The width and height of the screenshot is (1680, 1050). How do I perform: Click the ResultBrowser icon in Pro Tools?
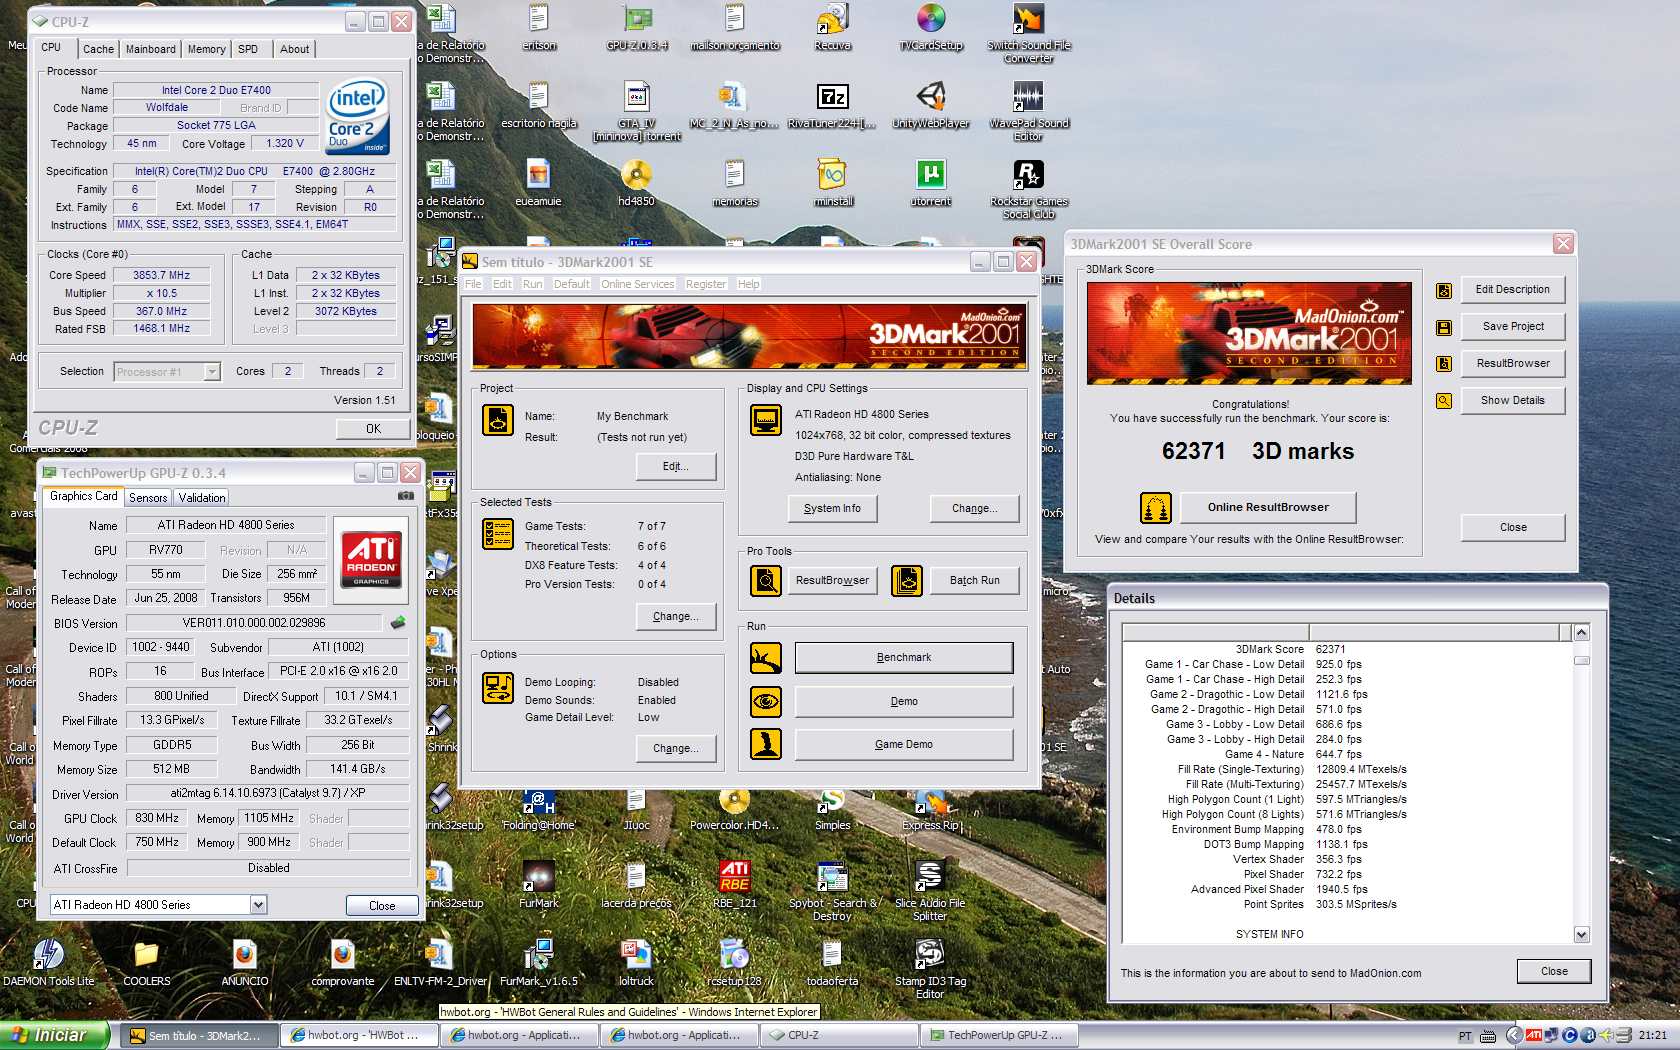click(x=766, y=580)
